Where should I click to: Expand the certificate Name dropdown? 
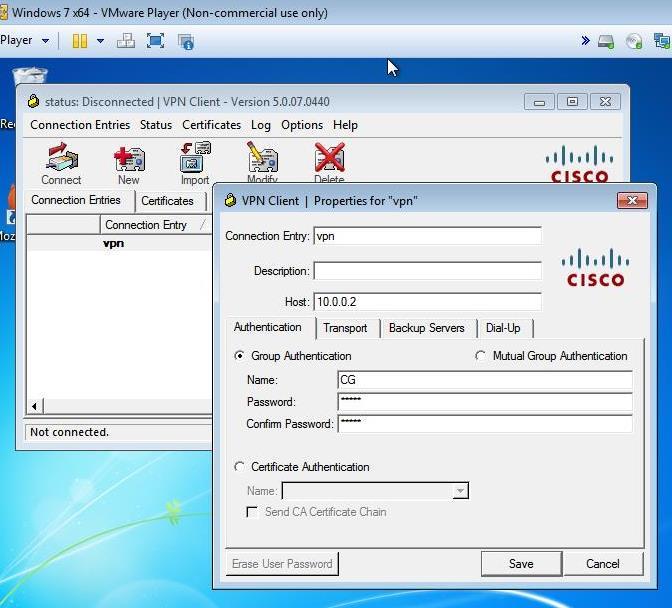coord(460,491)
